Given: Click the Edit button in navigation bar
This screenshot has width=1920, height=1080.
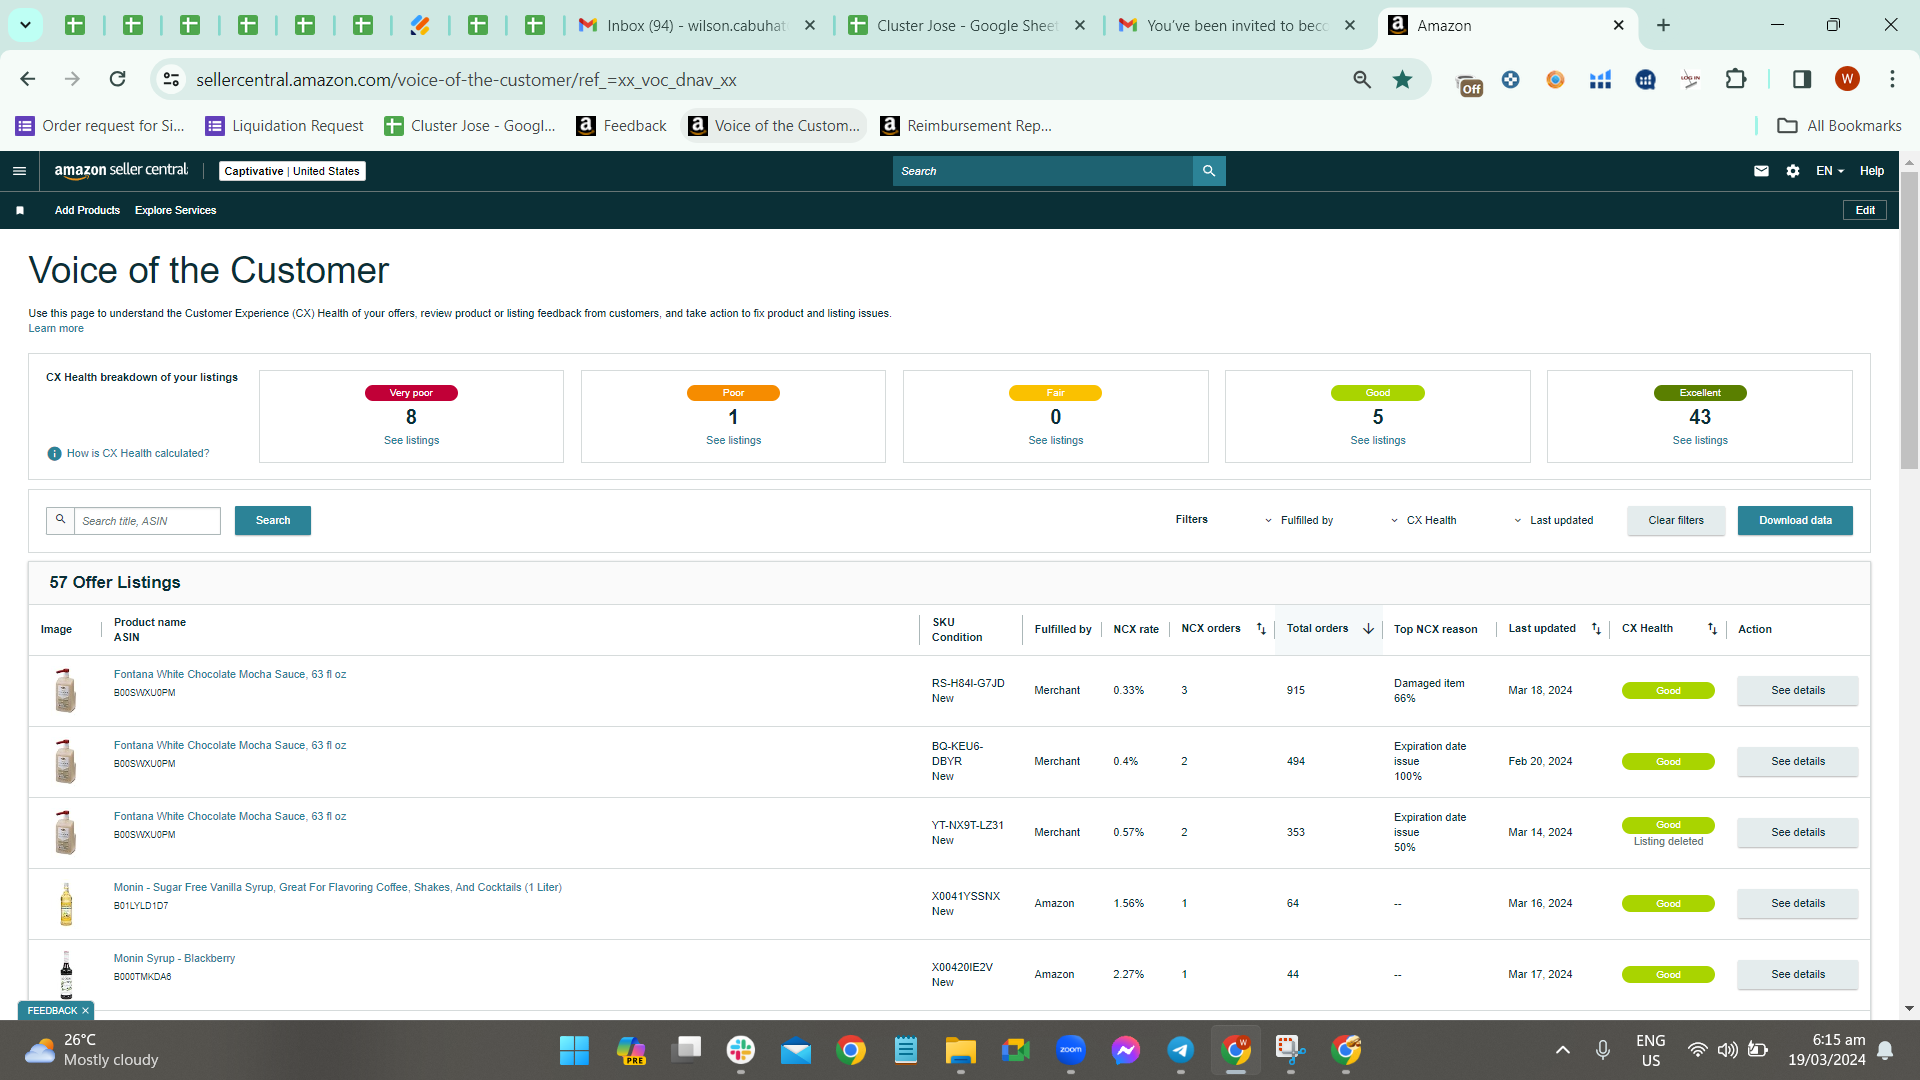Looking at the screenshot, I should tap(1865, 210).
